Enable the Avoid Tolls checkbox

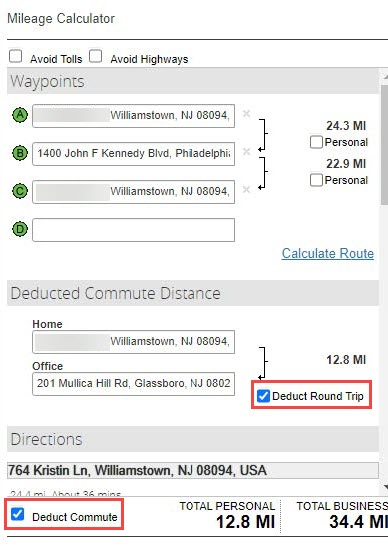(x=16, y=56)
